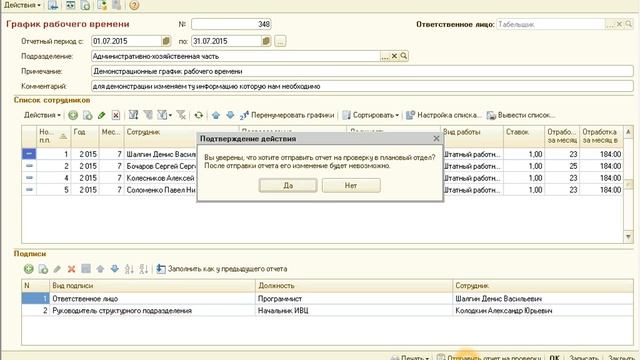Screen dimensions: 640x360
Task: Sort signatures descending icon
Action: (144, 269)
